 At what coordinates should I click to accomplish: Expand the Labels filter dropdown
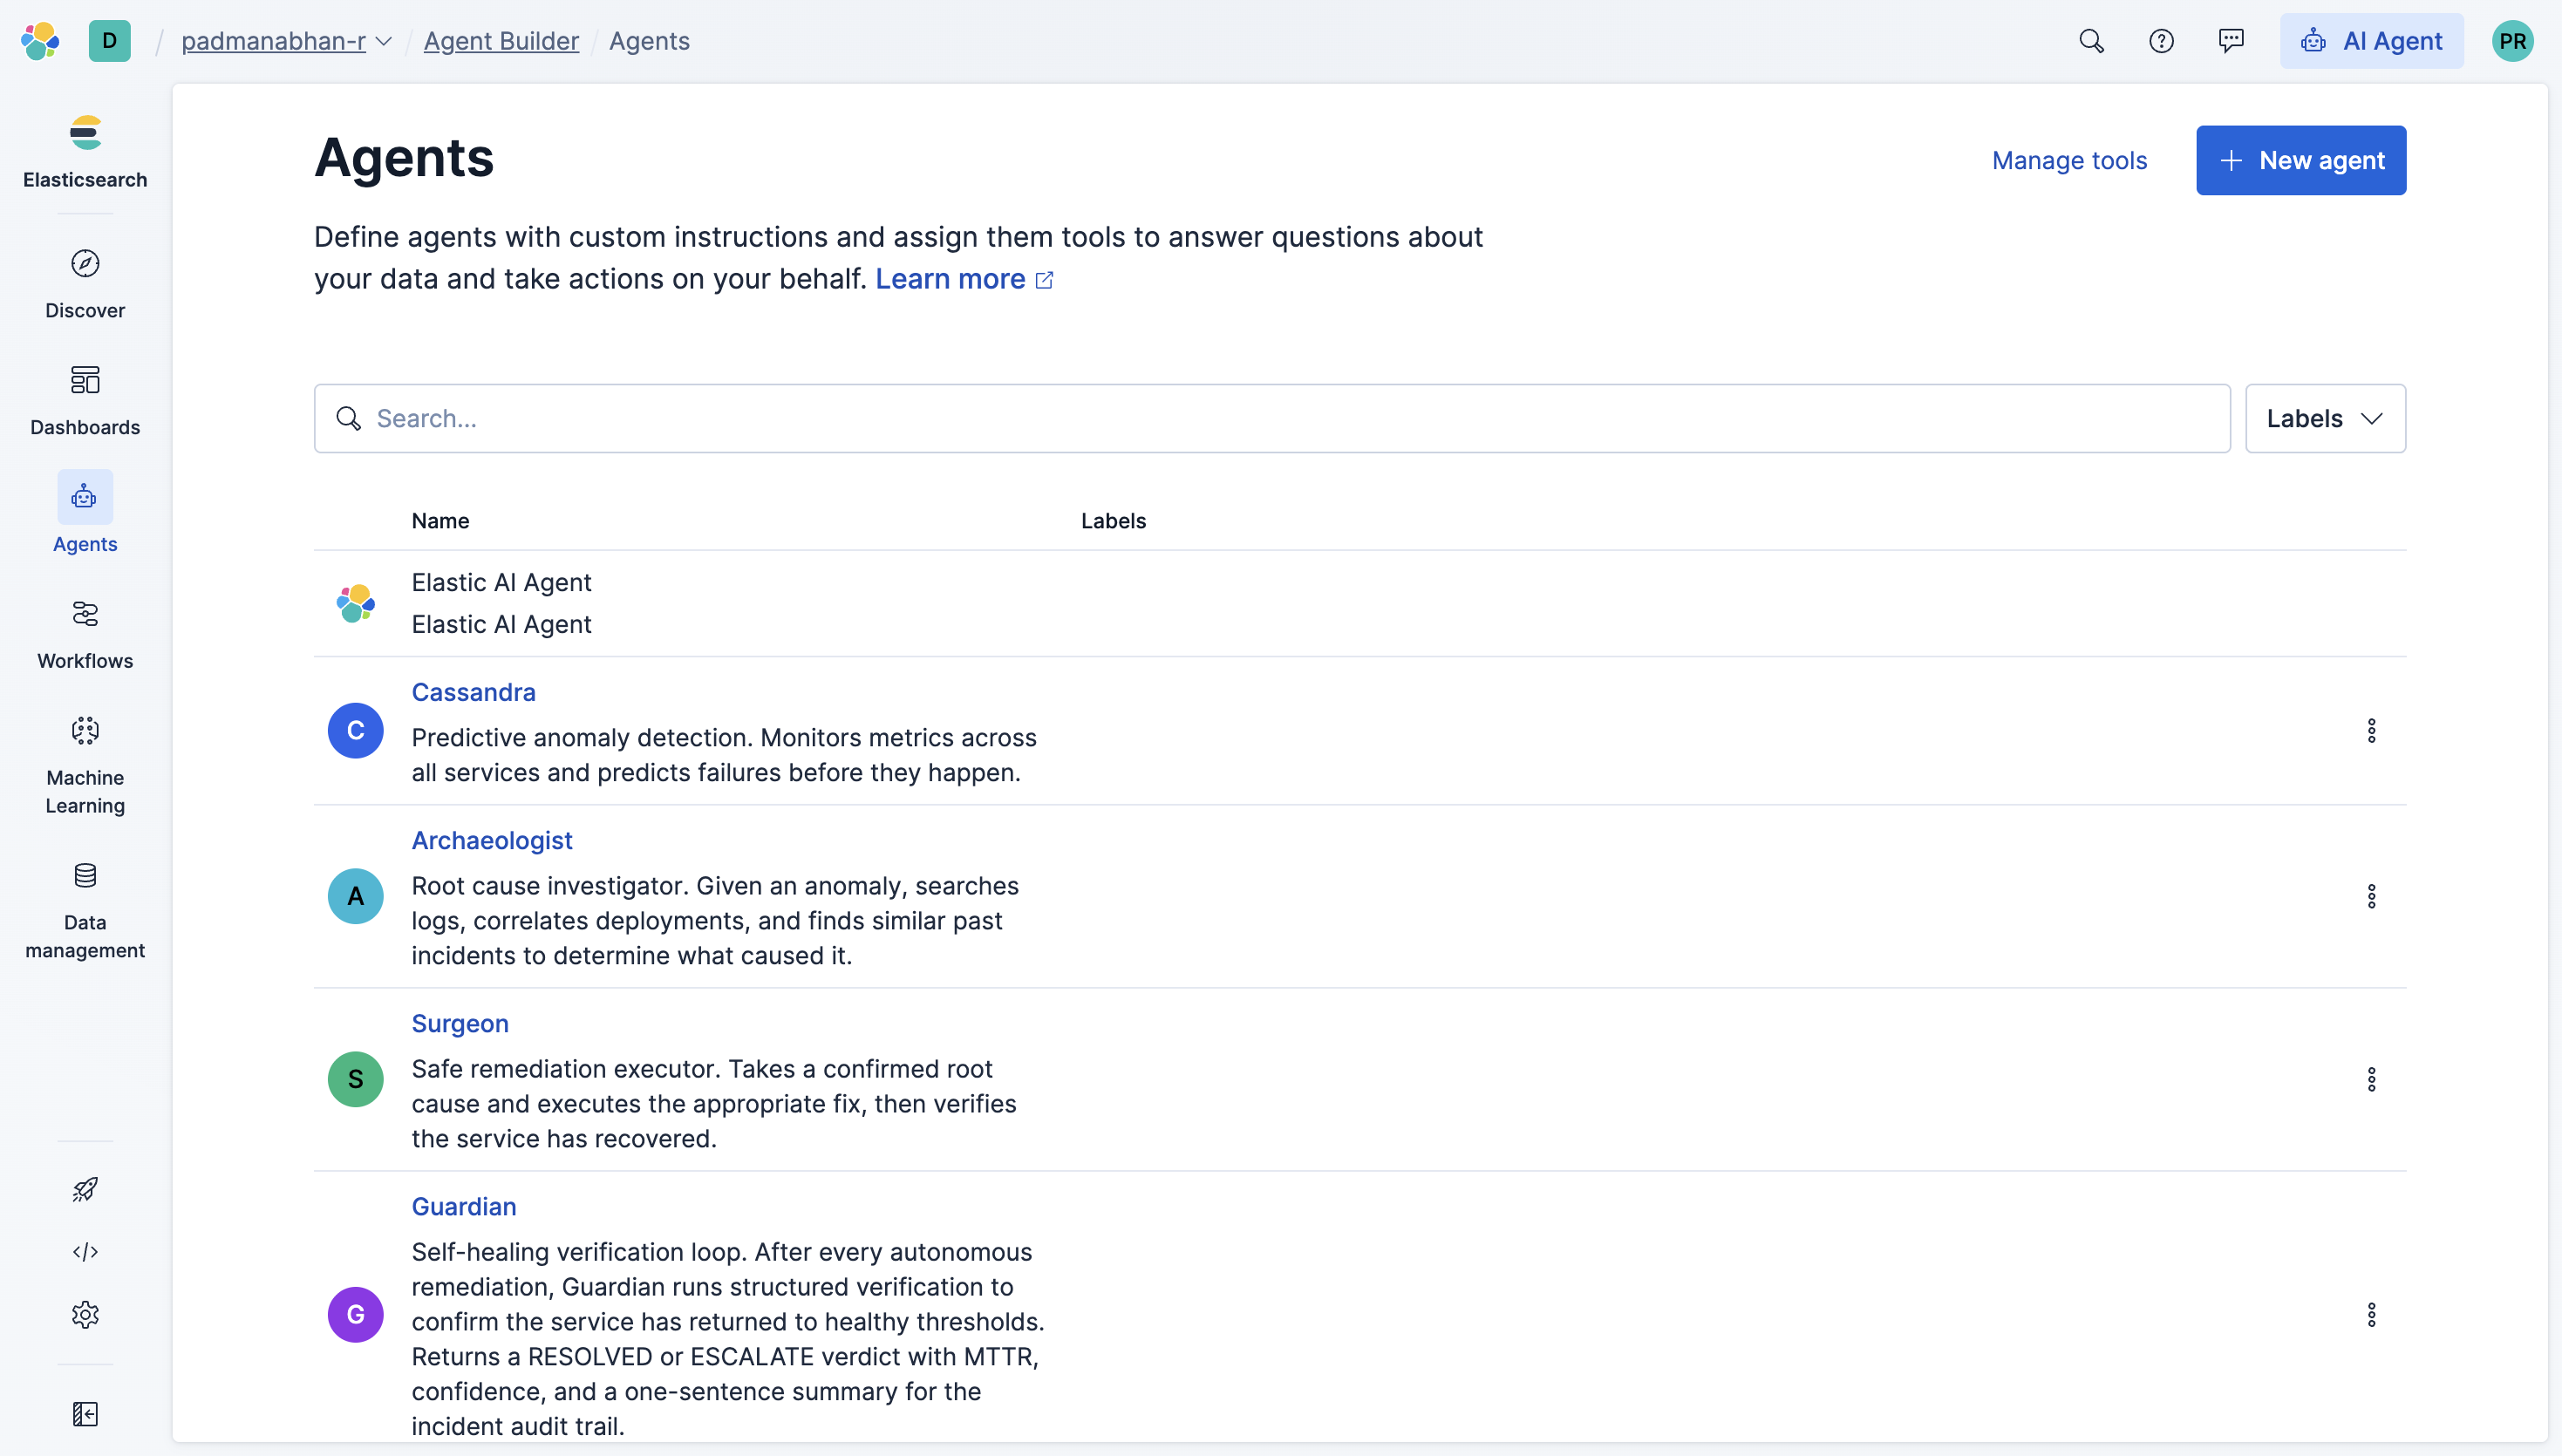click(x=2324, y=418)
